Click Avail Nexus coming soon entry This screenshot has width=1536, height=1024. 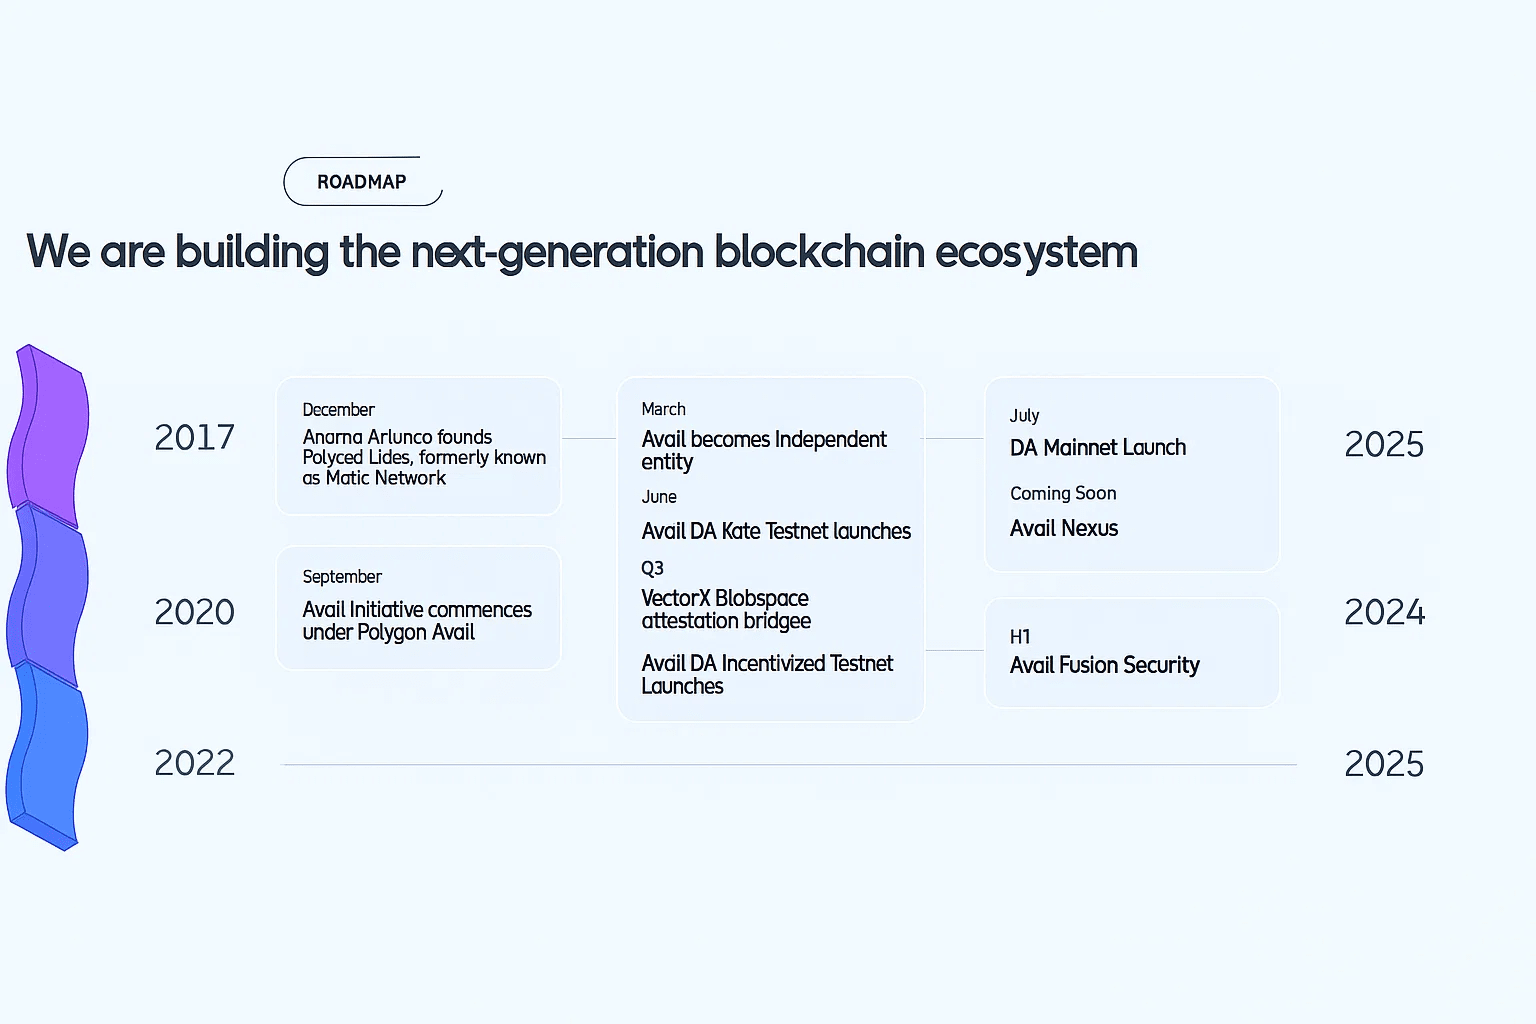point(1064,528)
